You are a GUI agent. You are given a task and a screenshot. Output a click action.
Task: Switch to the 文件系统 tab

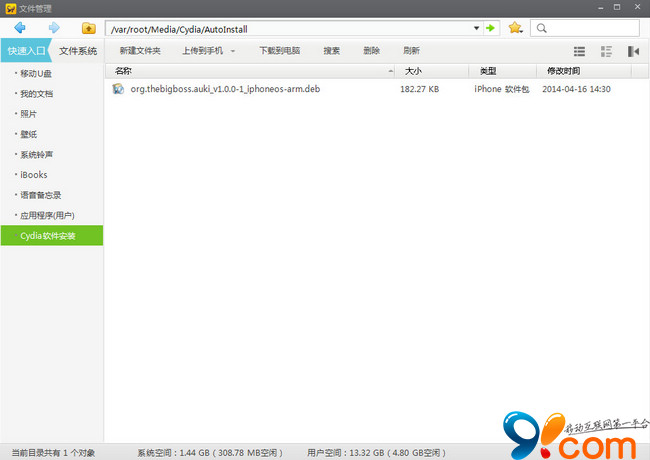click(78, 51)
